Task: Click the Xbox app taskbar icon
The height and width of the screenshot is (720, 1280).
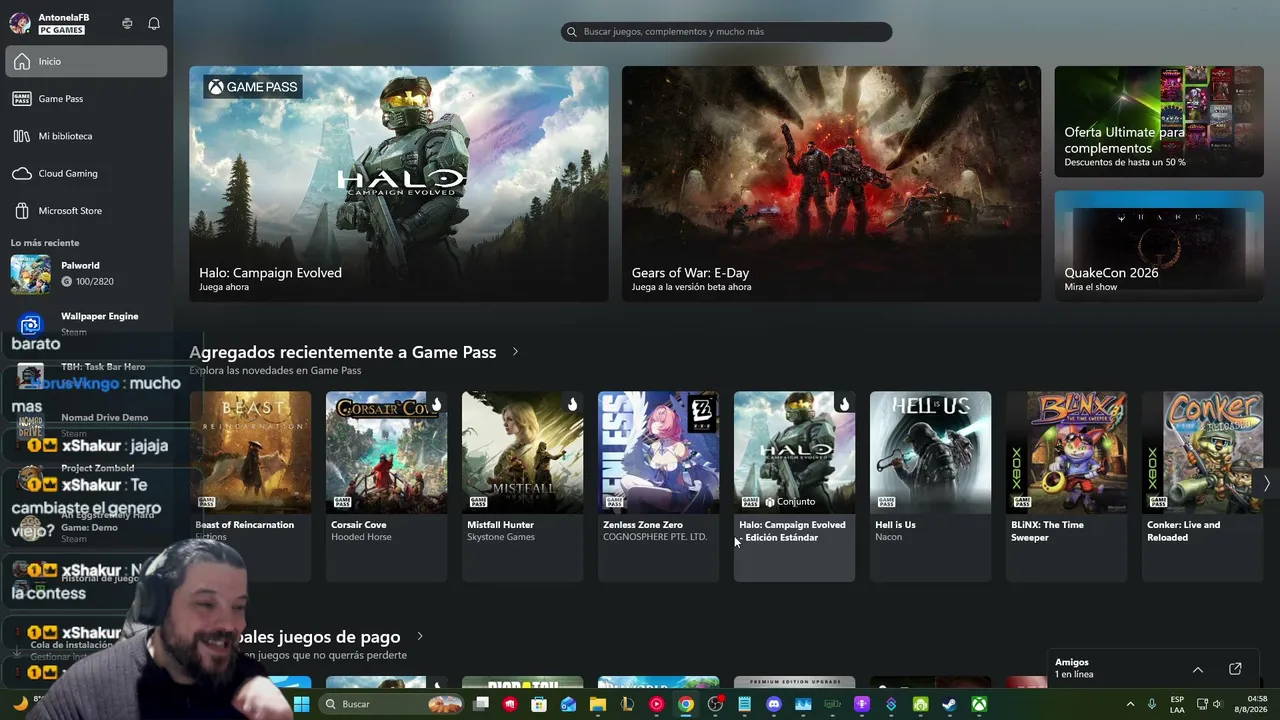Action: point(979,704)
